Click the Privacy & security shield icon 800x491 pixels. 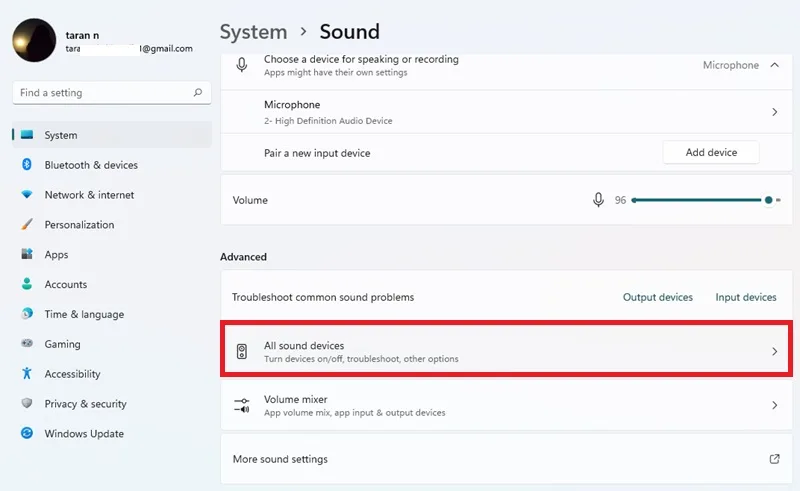tap(27, 403)
